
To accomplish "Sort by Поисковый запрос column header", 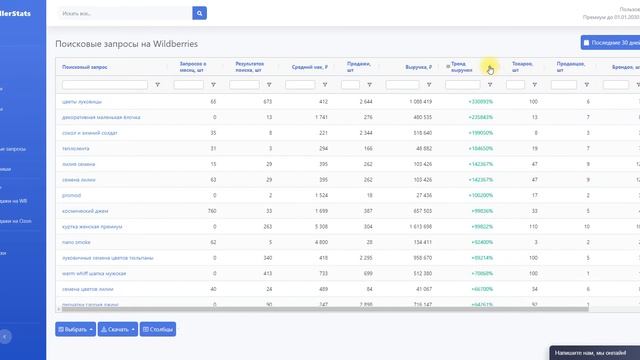I will click(x=85, y=67).
